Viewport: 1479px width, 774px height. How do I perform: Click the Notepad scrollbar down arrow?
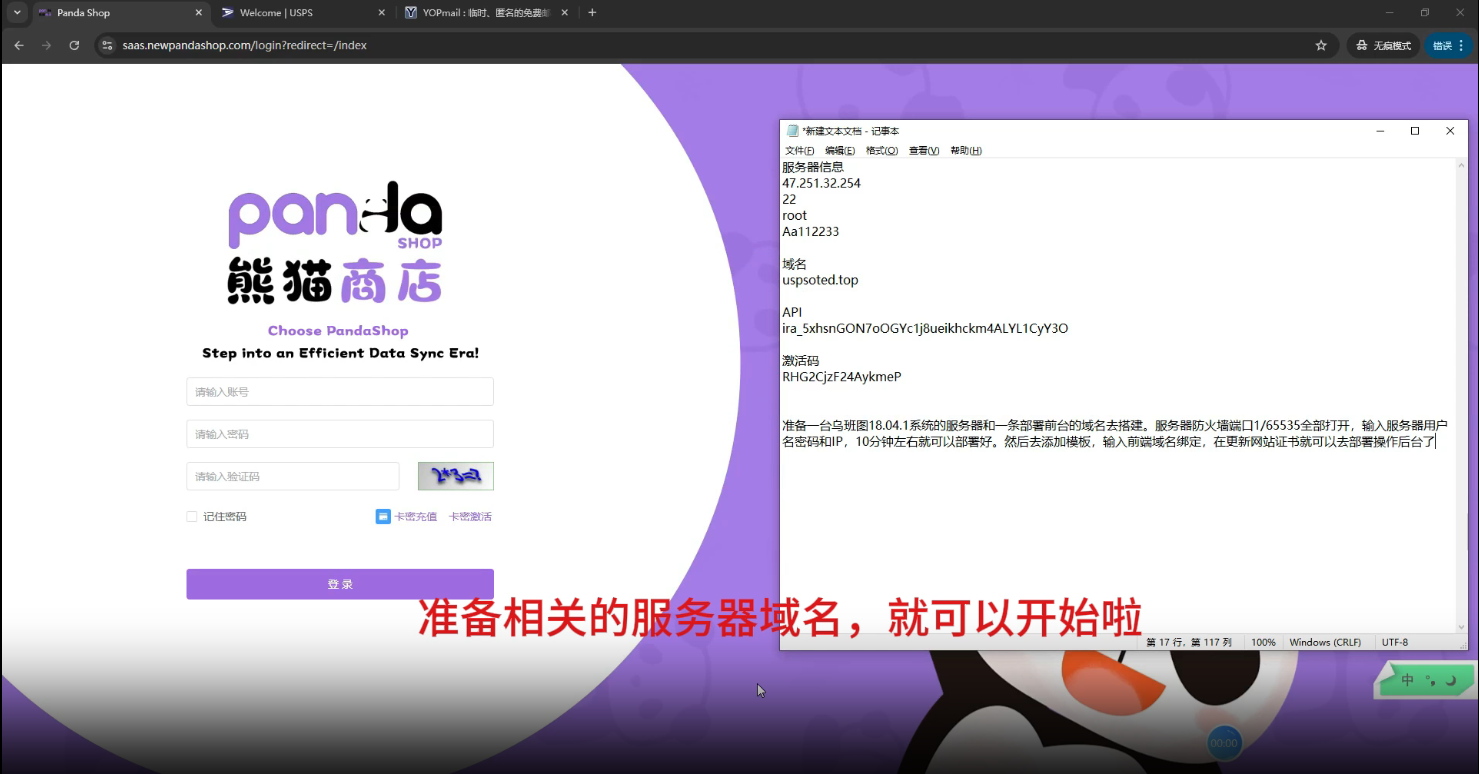(1461, 626)
